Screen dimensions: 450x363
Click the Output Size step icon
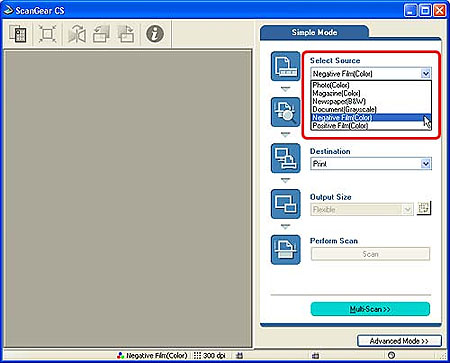tap(286, 204)
